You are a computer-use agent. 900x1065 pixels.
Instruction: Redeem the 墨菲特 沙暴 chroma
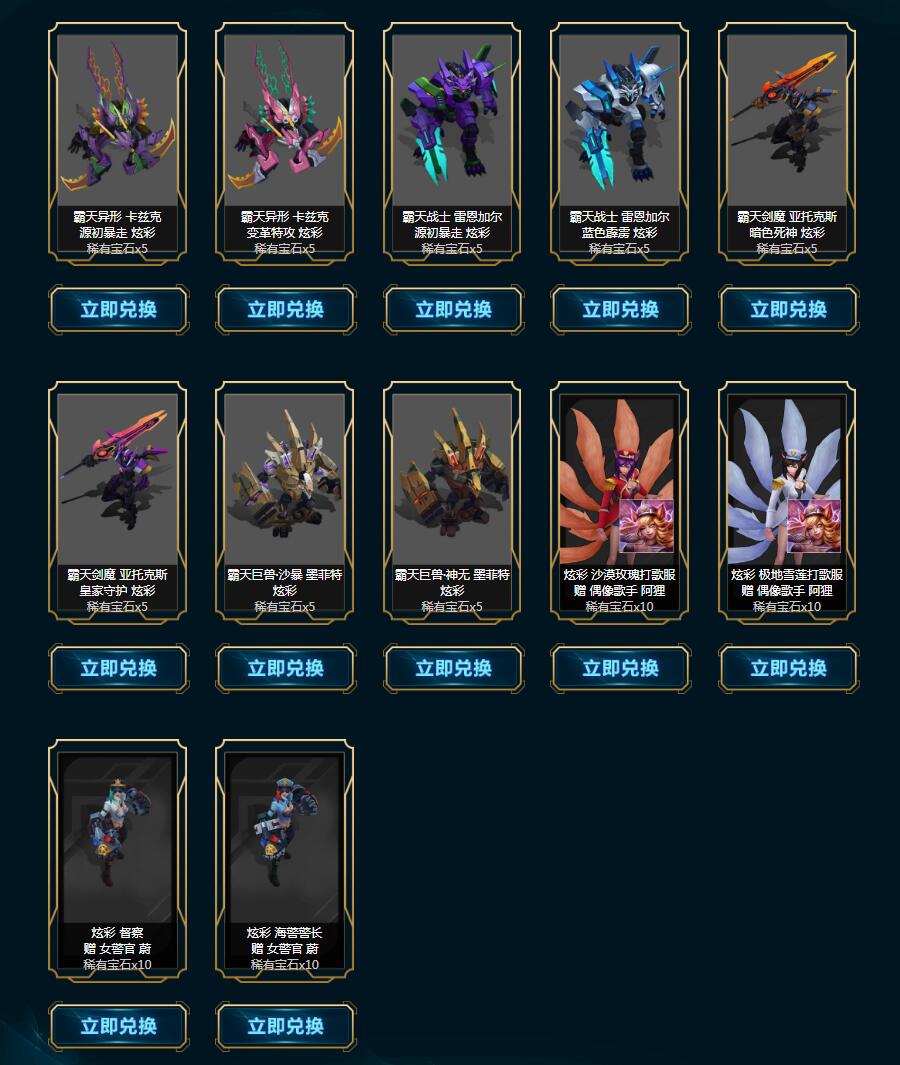285,668
